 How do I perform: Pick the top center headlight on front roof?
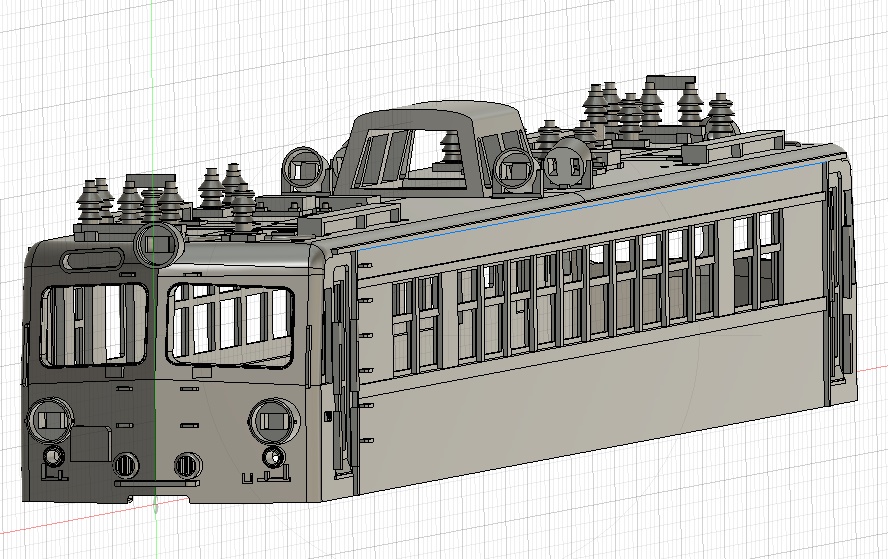pos(159,245)
